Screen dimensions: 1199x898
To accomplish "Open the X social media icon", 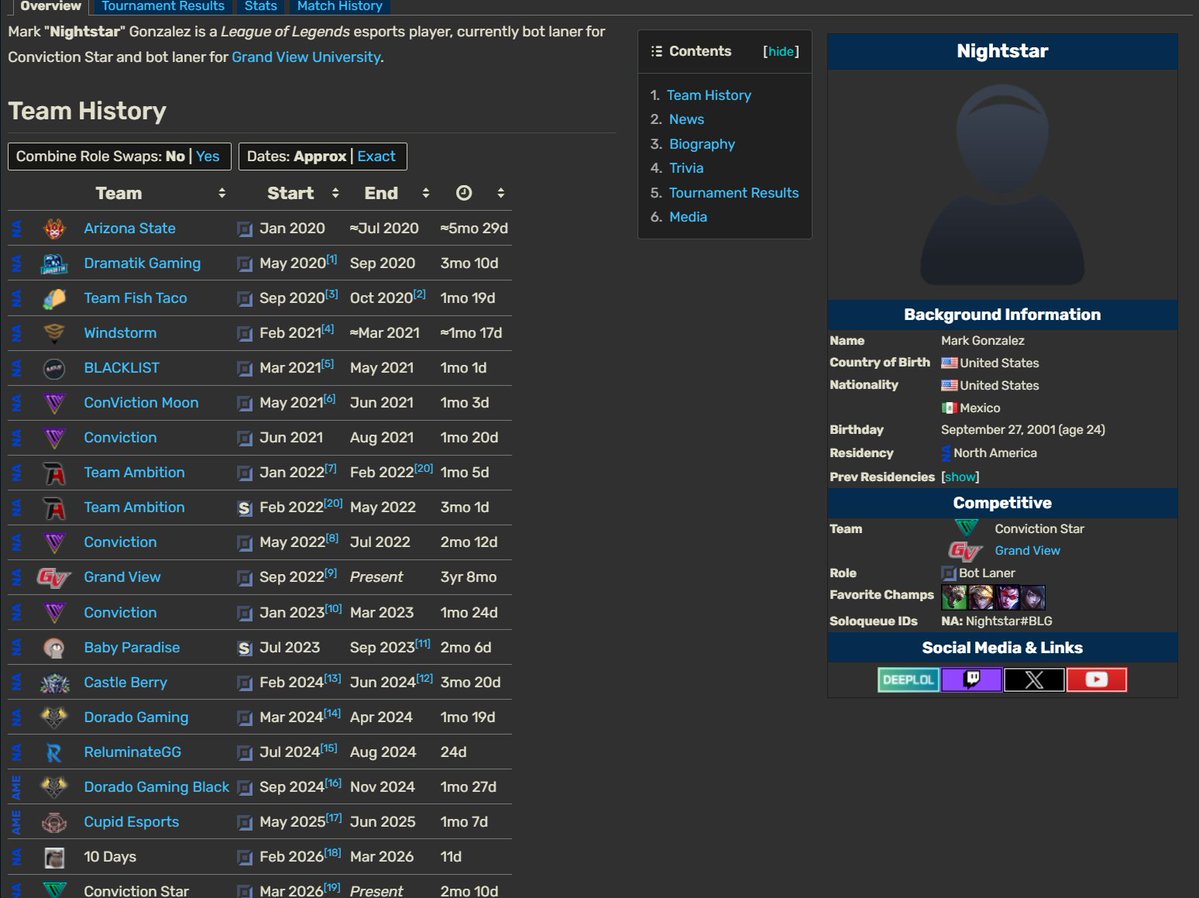I will click(x=1034, y=679).
